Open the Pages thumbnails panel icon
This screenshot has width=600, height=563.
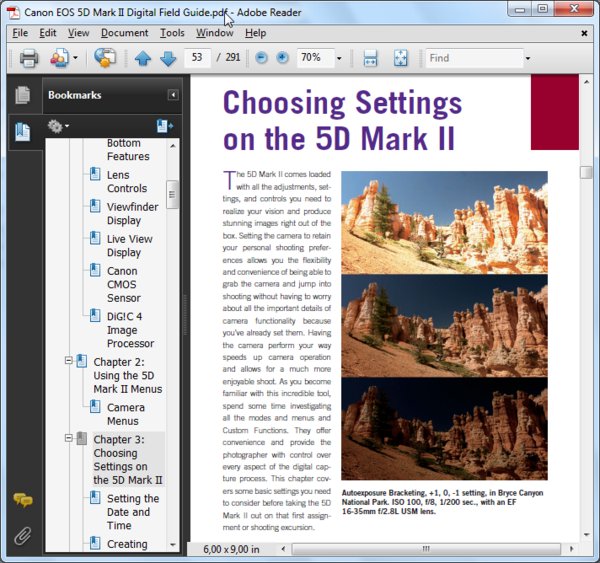22,96
